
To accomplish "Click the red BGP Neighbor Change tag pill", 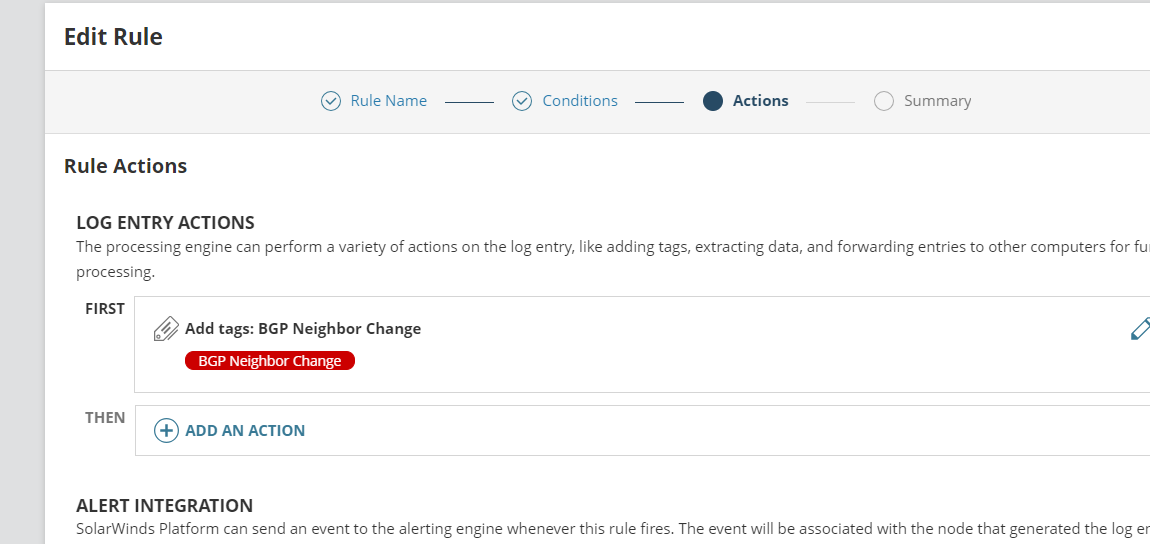I will 270,361.
